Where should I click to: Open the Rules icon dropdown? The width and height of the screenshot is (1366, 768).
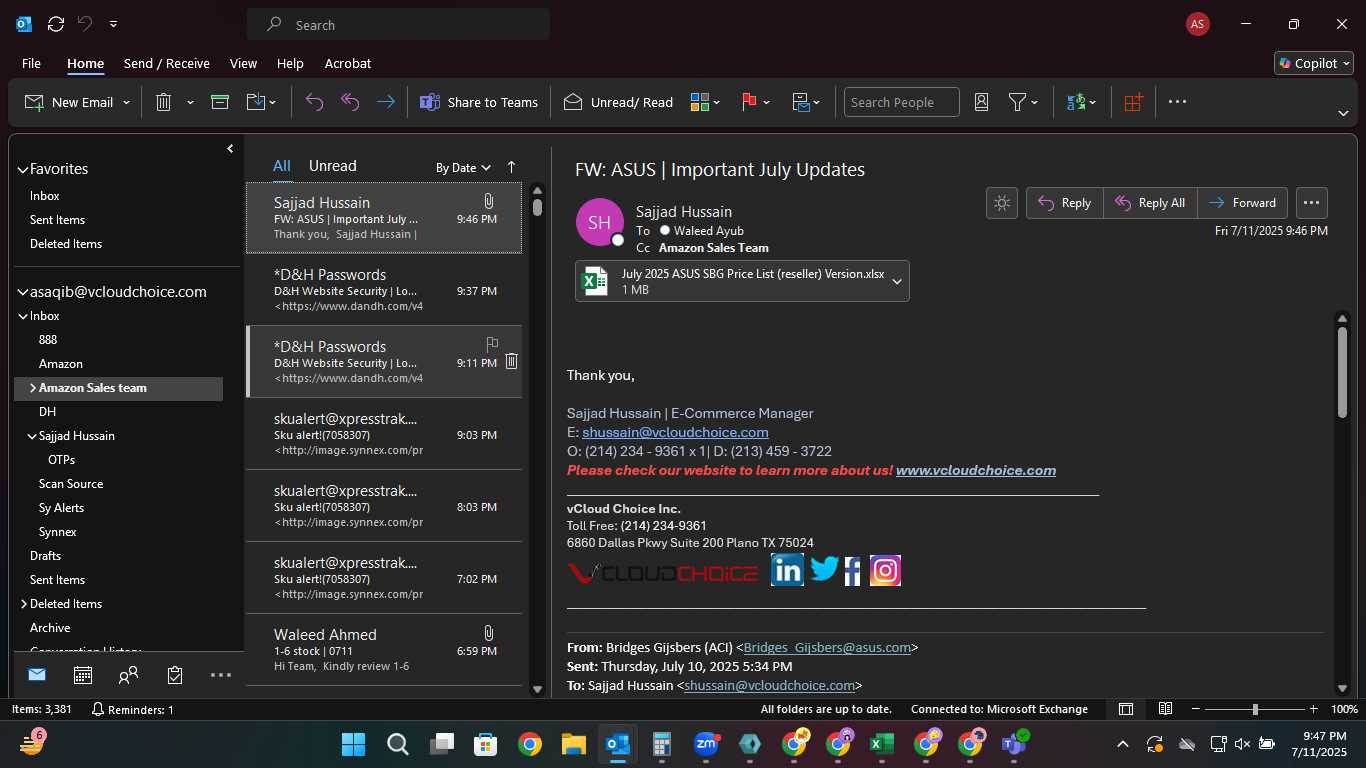pos(806,102)
